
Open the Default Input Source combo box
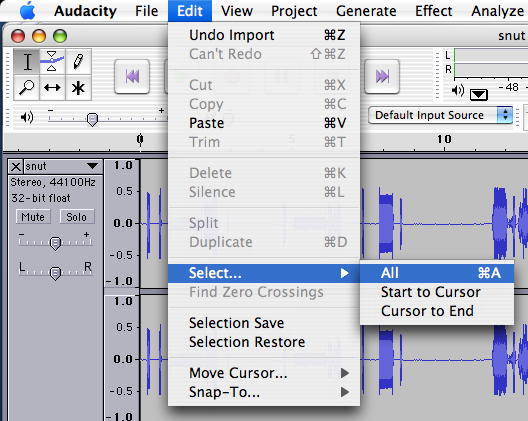tap(440, 115)
